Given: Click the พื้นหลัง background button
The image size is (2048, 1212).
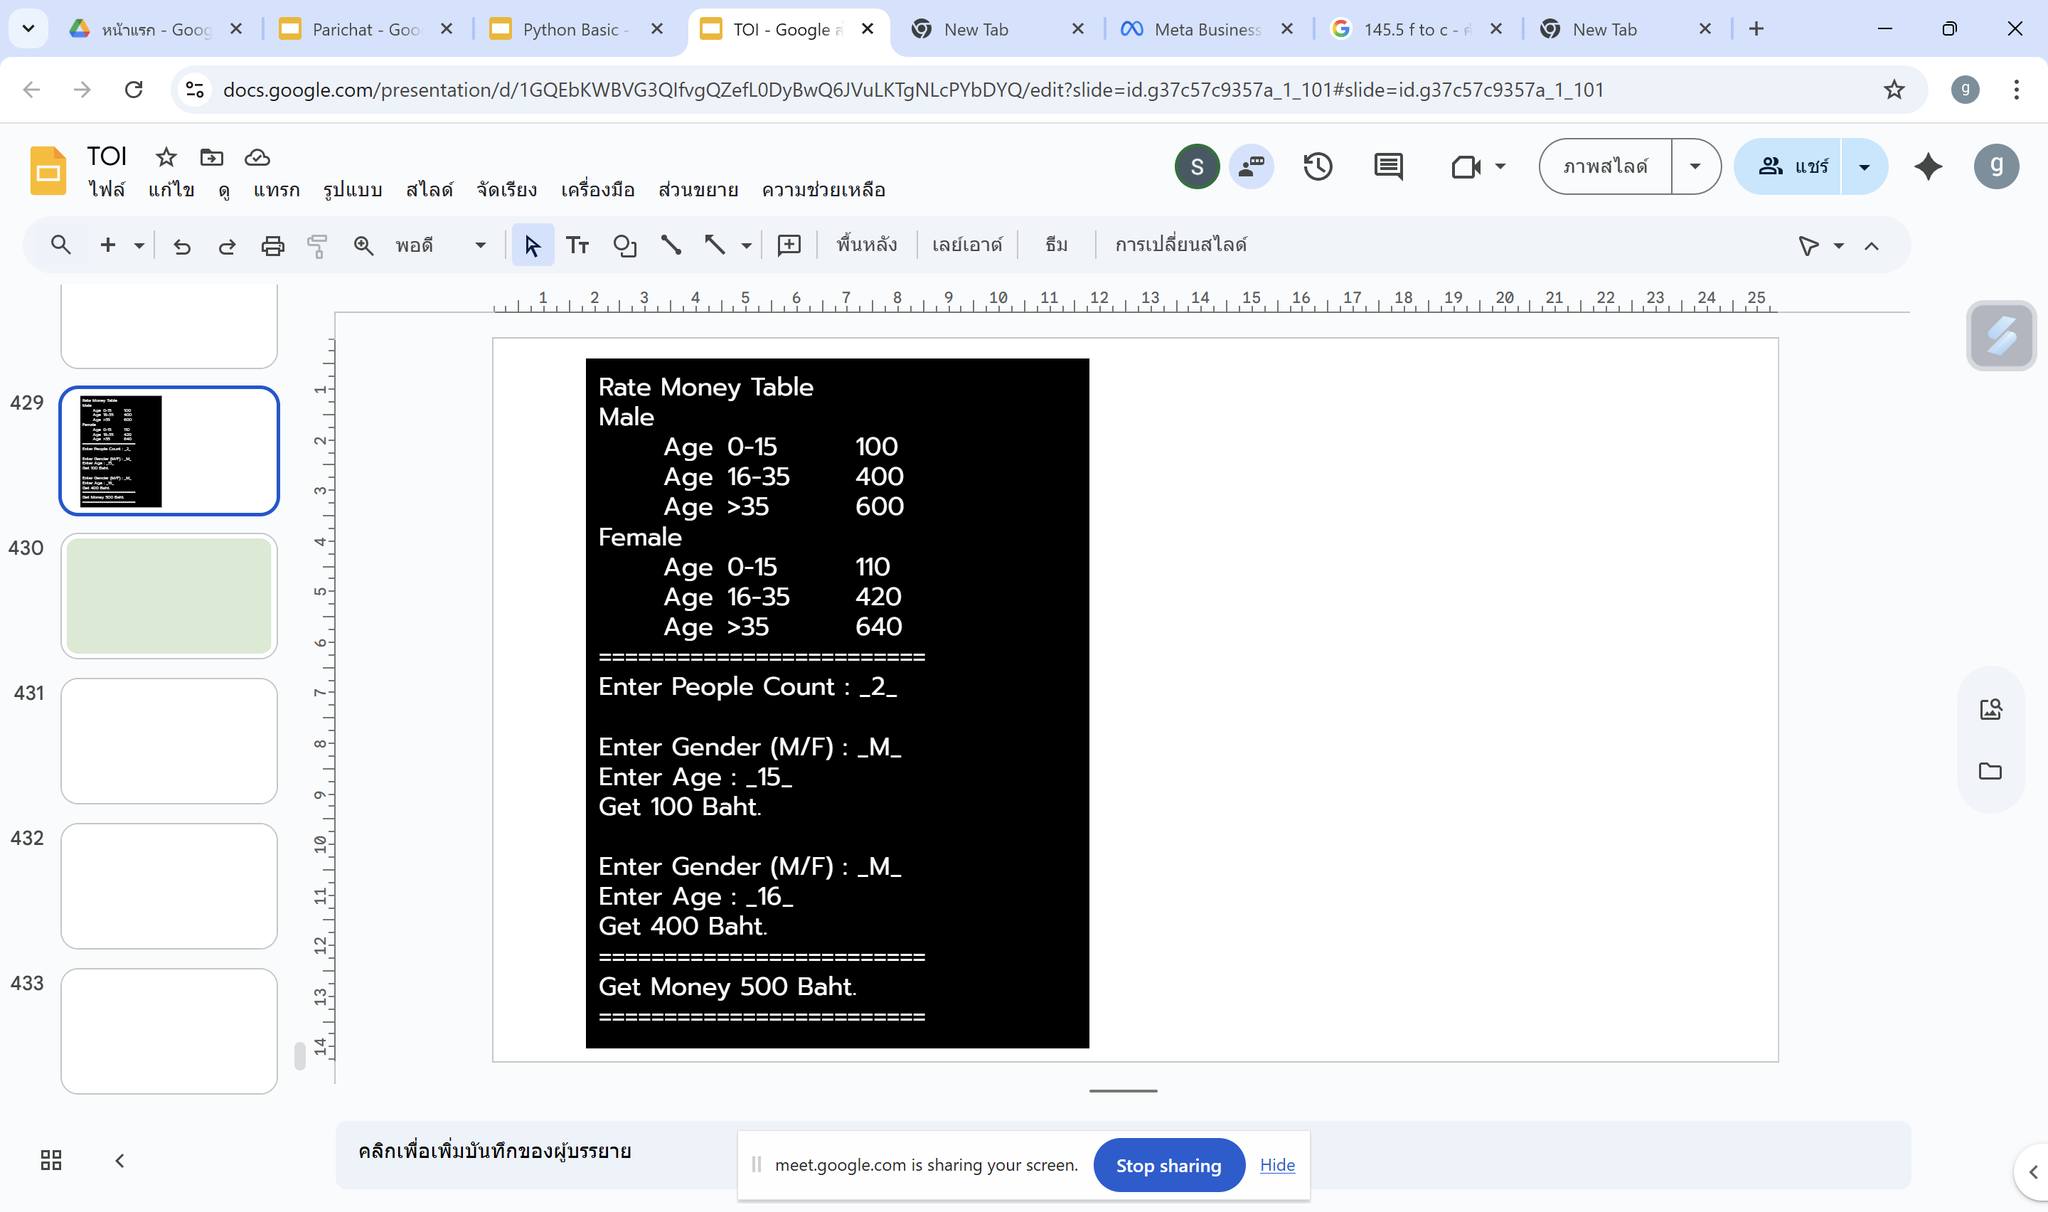Looking at the screenshot, I should point(866,245).
